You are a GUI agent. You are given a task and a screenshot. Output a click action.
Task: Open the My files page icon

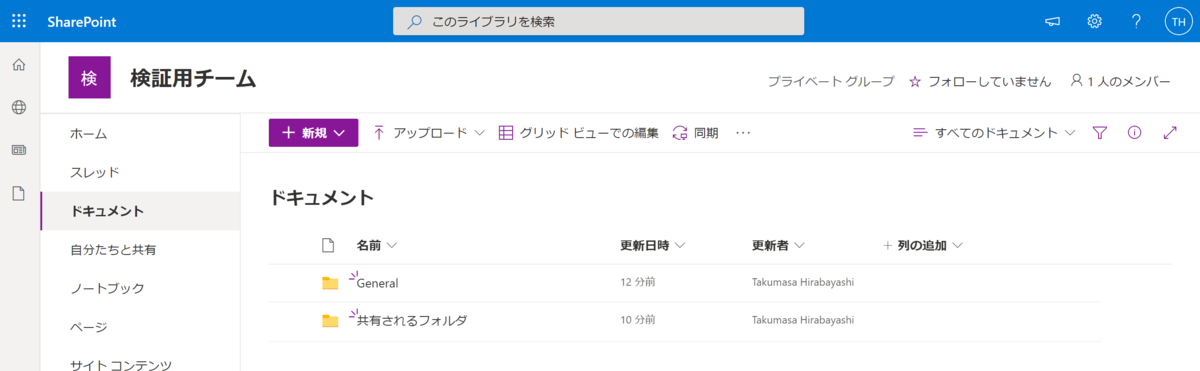coord(19,193)
